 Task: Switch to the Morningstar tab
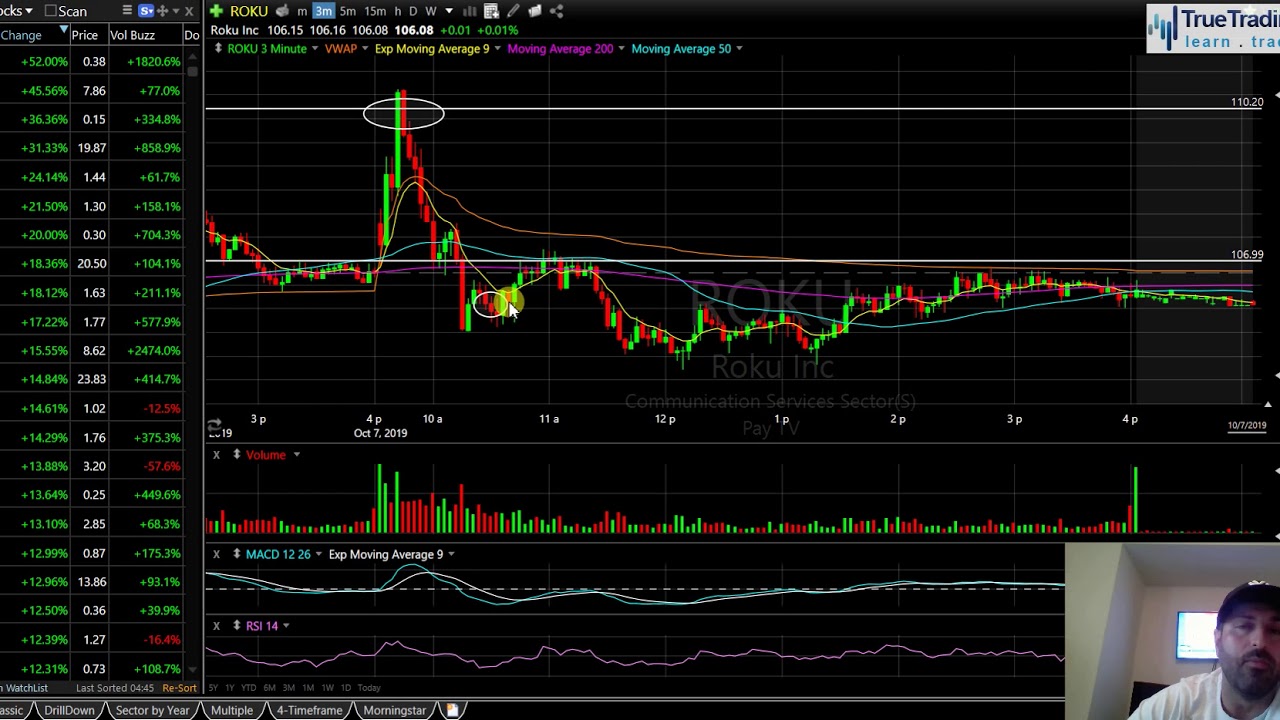pyautogui.click(x=394, y=710)
